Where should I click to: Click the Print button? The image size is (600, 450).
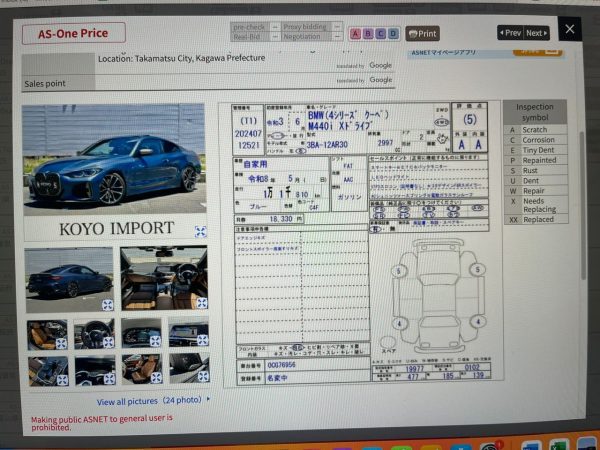pos(423,33)
